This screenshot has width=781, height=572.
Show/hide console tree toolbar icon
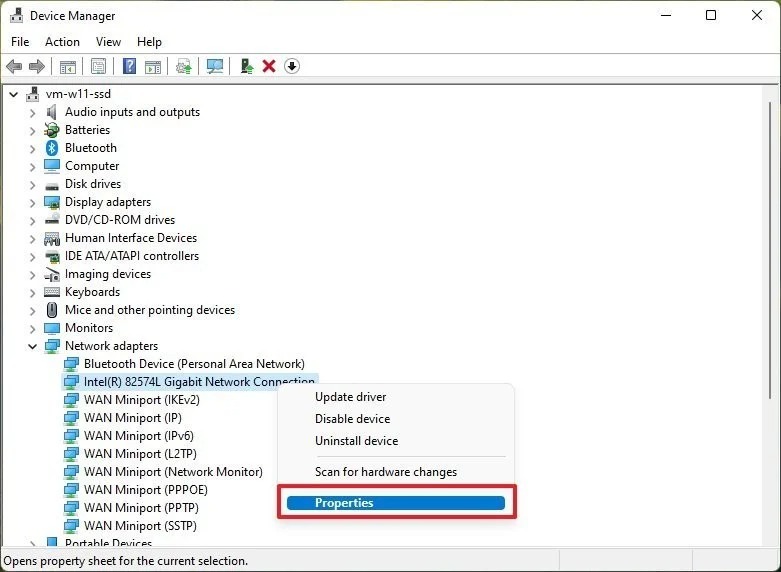click(68, 66)
